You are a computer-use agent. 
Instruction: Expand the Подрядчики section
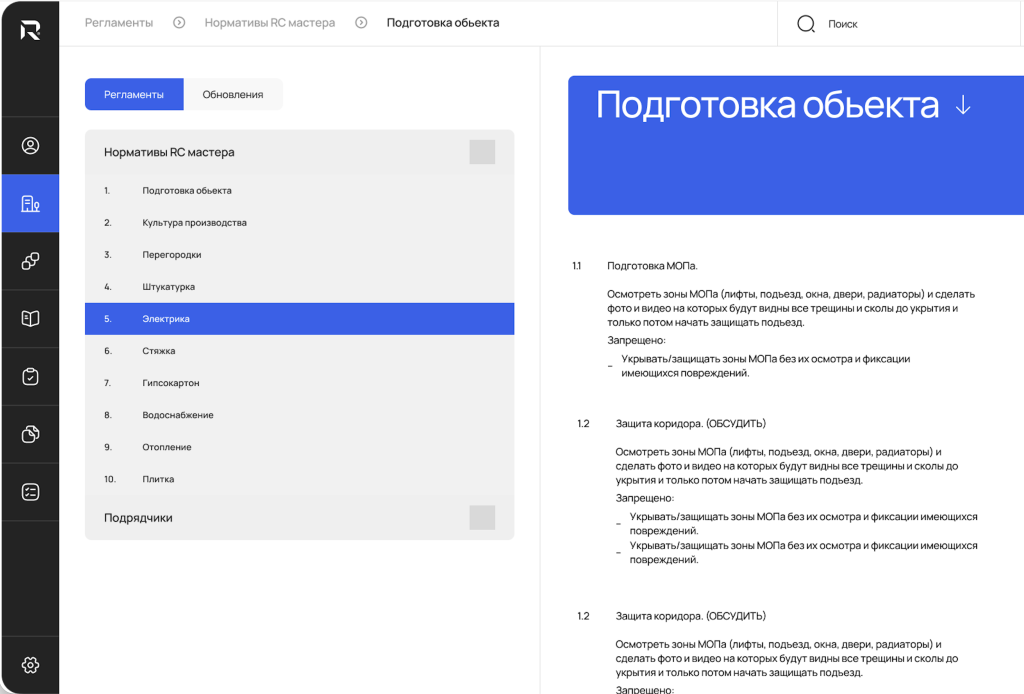tap(482, 517)
